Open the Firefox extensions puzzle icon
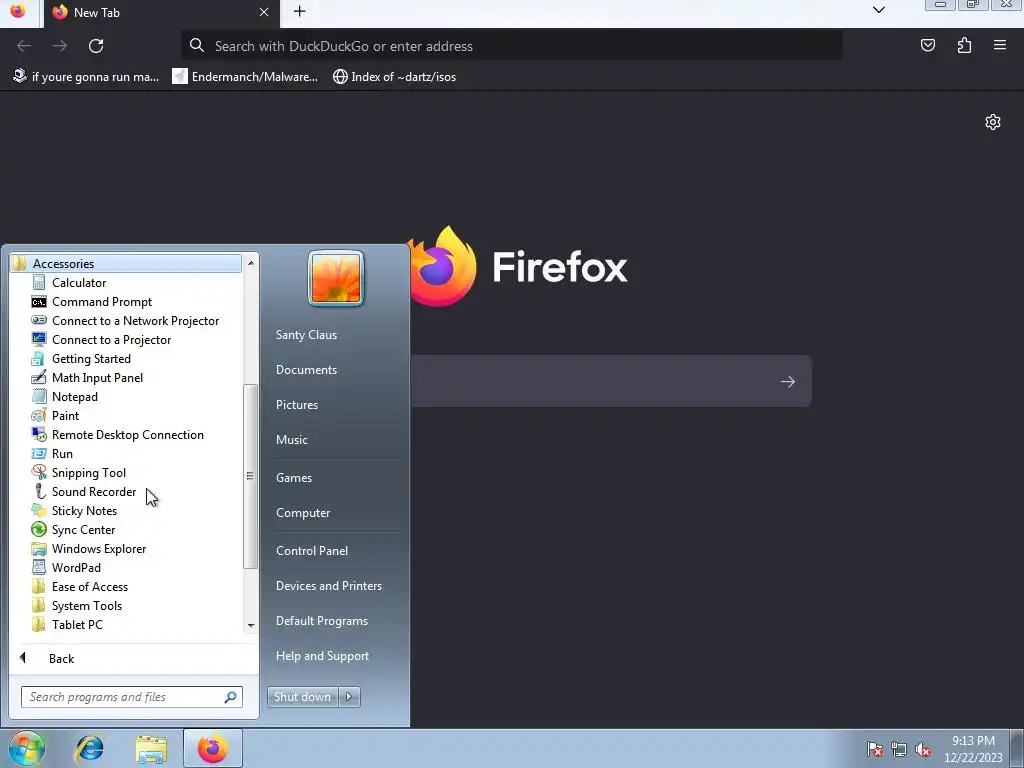 (964, 46)
